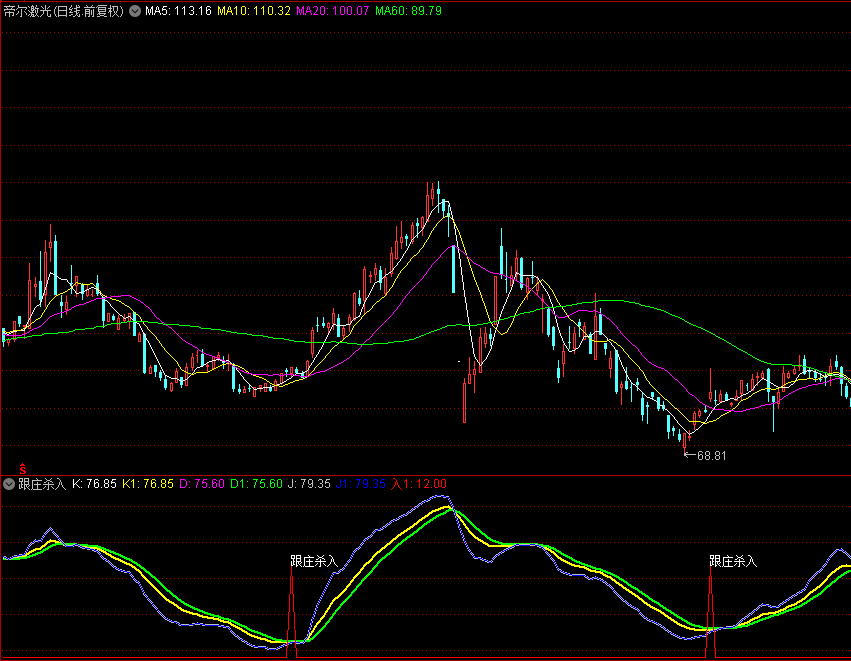Click J1: 79.35 indicator value
The width and height of the screenshot is (851, 661).
coord(360,484)
